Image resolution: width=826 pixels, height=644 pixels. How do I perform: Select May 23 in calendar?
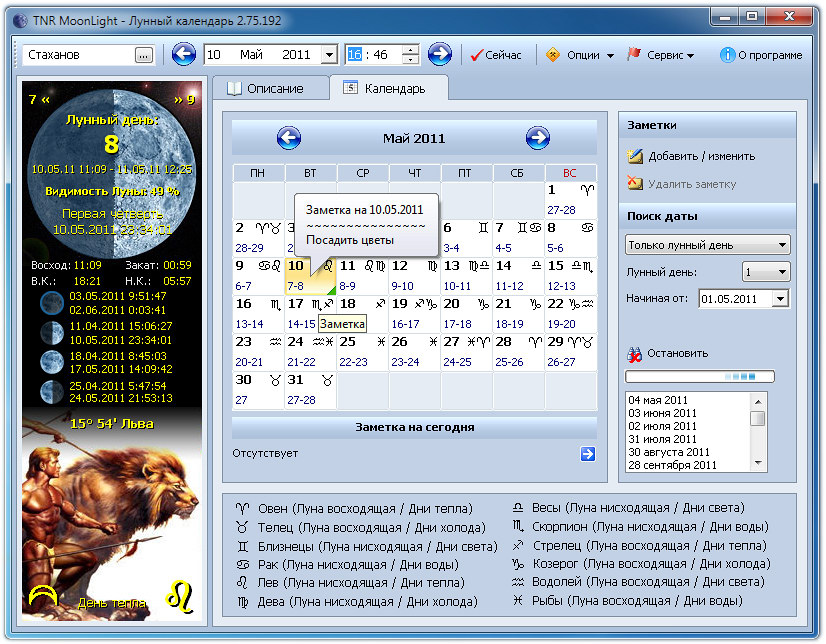[258, 352]
